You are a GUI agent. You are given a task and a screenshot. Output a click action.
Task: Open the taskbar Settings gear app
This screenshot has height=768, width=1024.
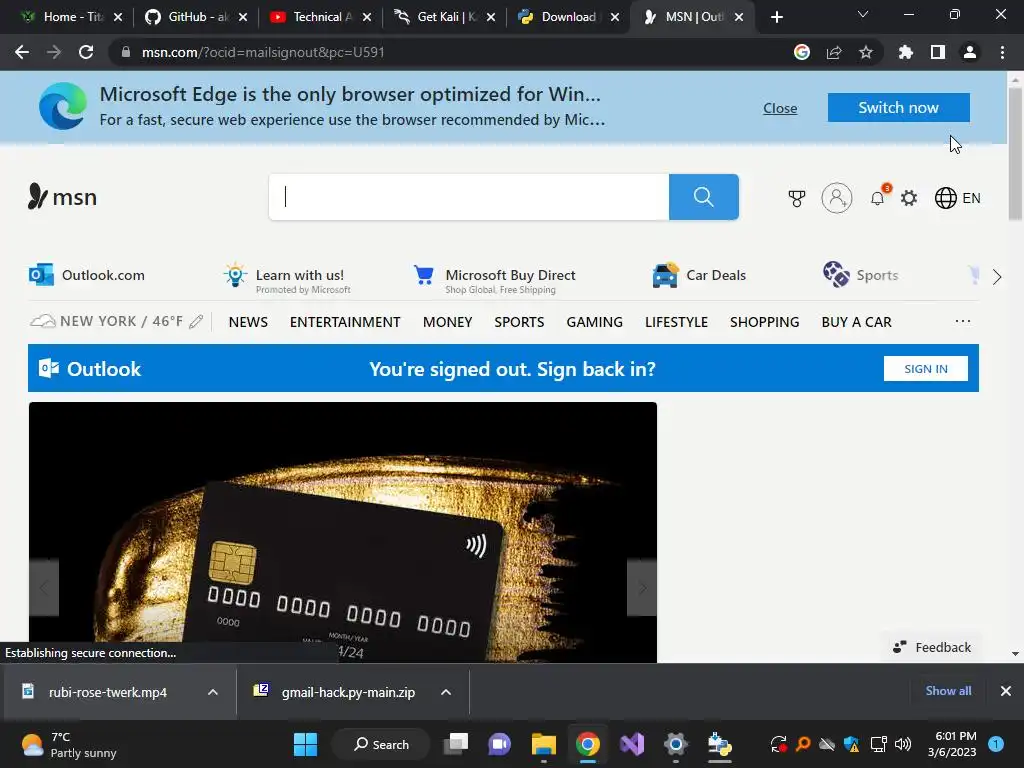(x=675, y=744)
